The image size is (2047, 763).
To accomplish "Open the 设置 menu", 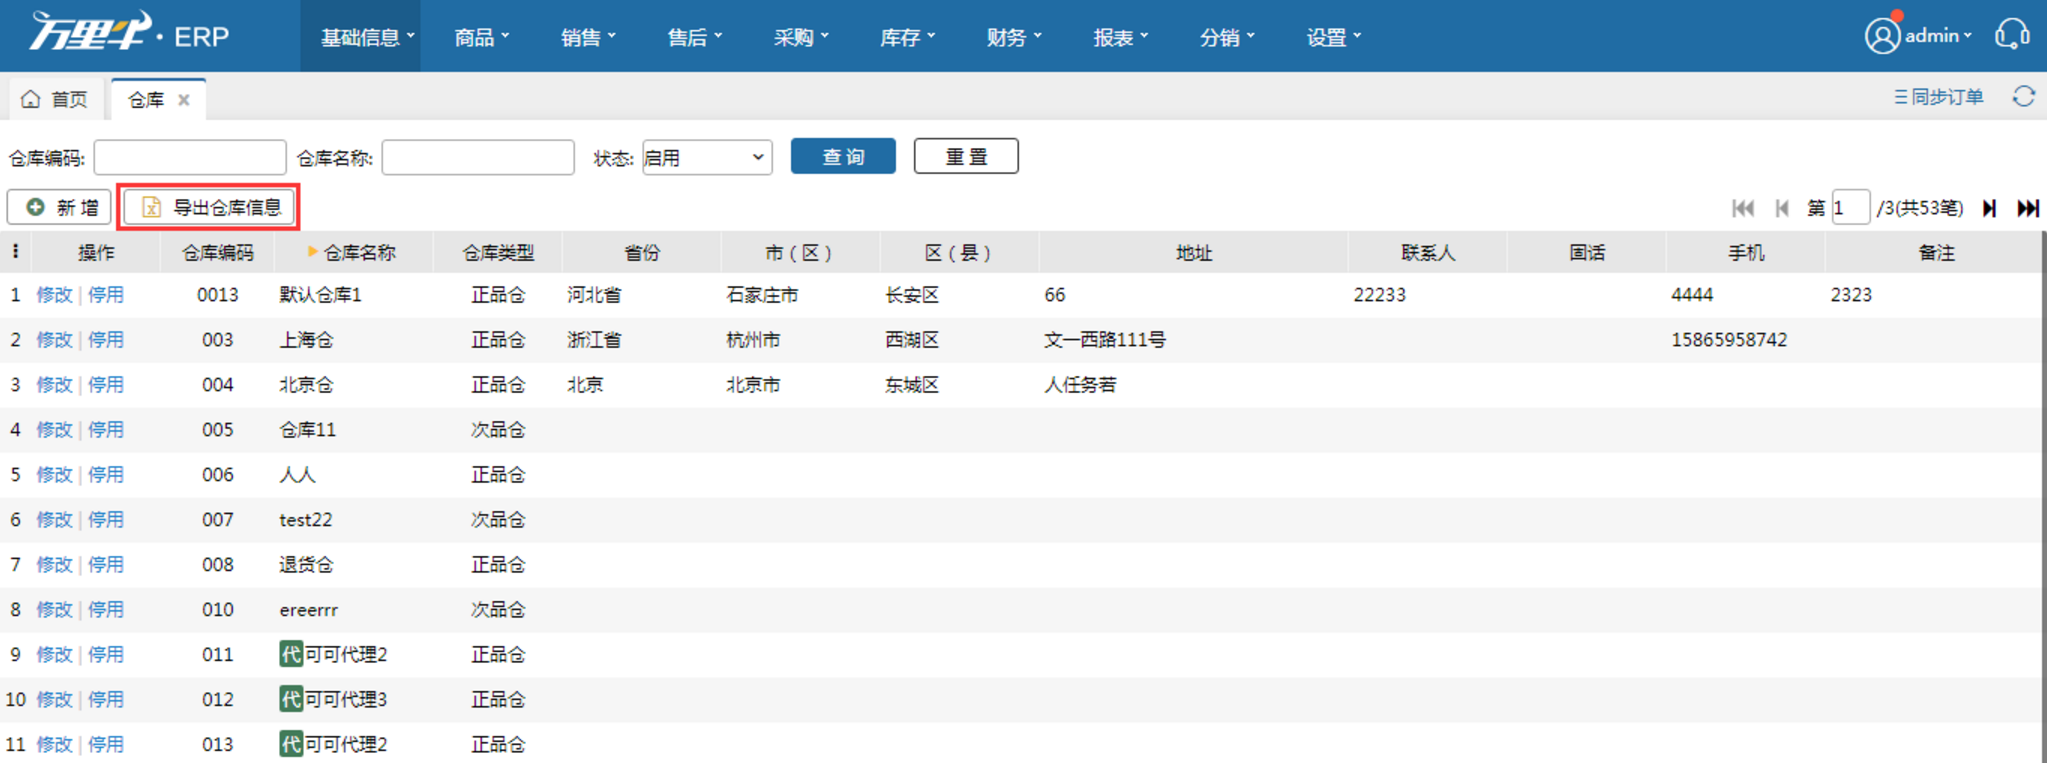I will pyautogui.click(x=1333, y=37).
